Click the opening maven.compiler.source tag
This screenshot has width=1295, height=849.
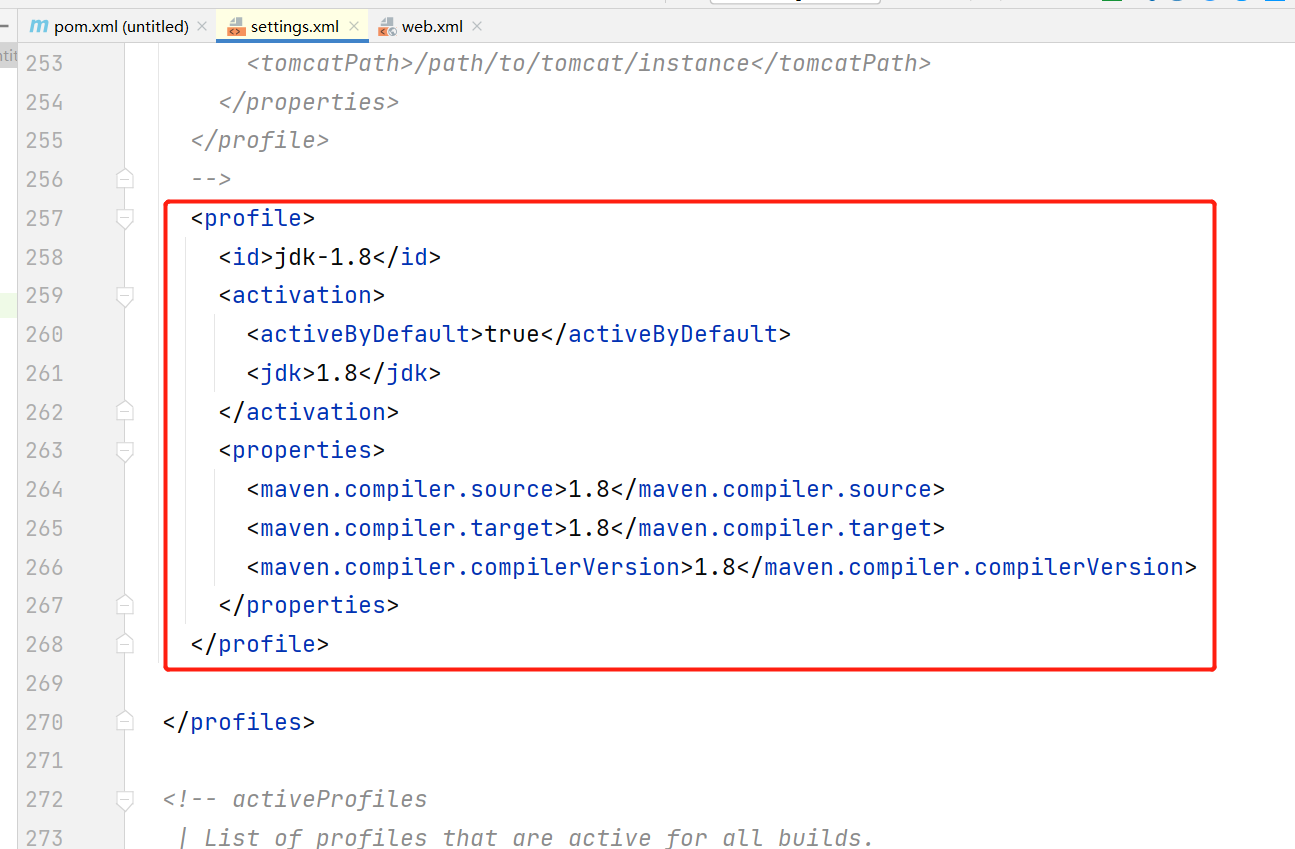coord(407,489)
